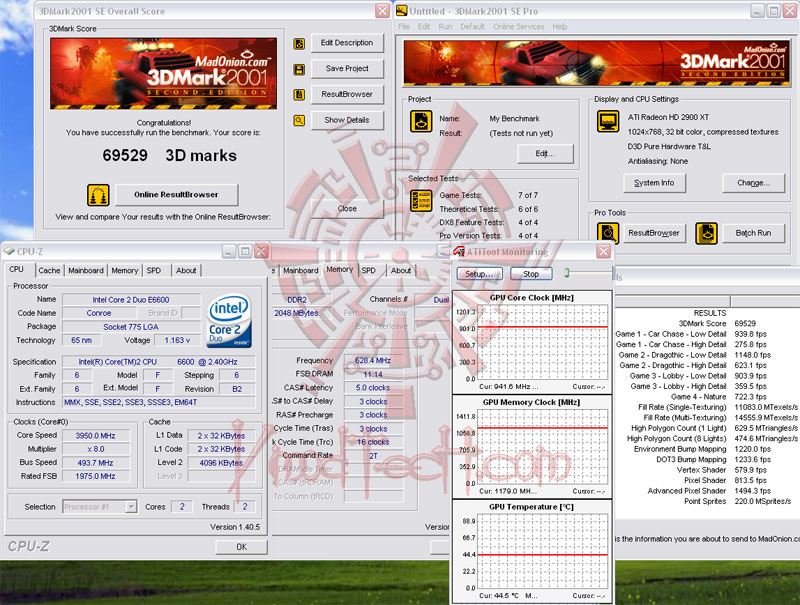Switch to SPD tab in front CPU-Z
This screenshot has height=605, width=800.
[x=154, y=270]
